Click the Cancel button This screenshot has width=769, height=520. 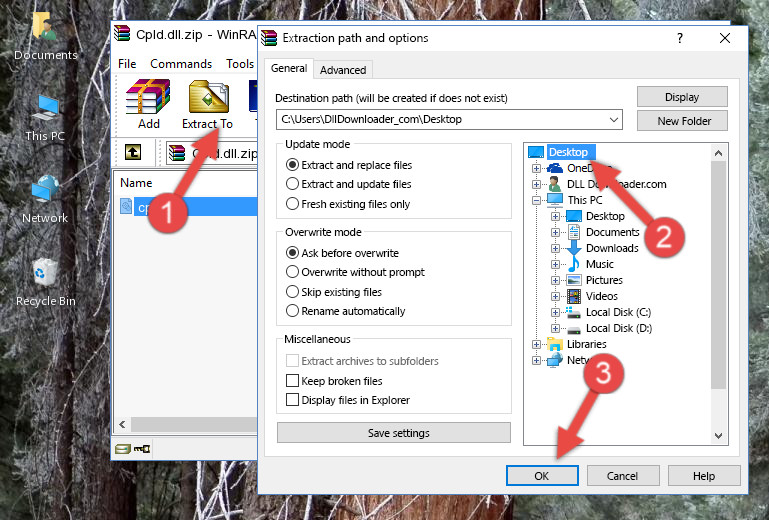pyautogui.click(x=622, y=476)
